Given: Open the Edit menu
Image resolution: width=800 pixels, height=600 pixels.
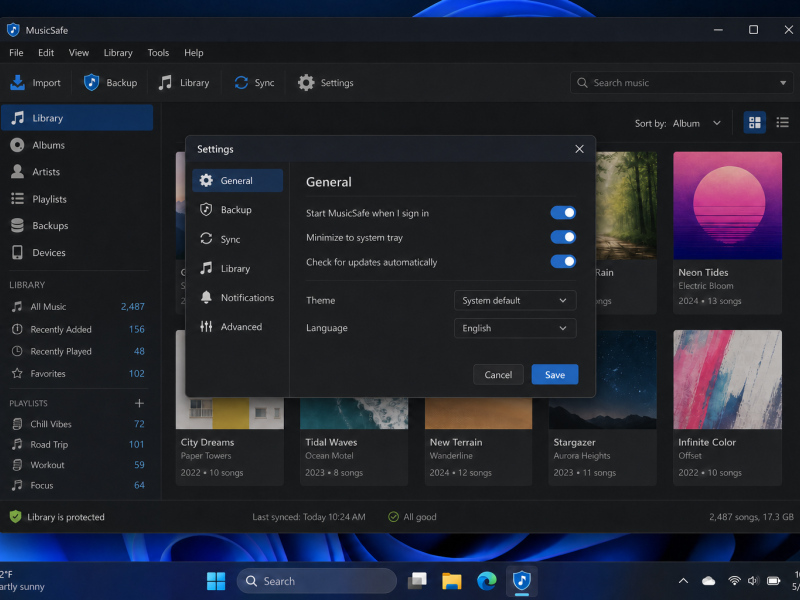Looking at the screenshot, I should click(x=46, y=53).
